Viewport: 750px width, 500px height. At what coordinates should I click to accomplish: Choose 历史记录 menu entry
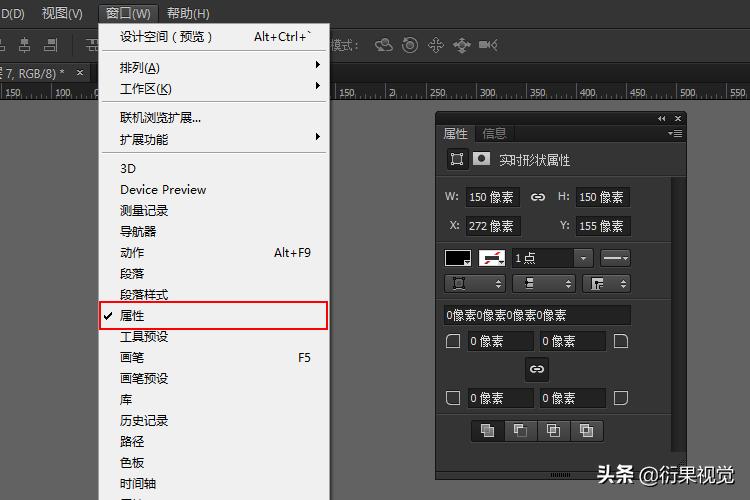(x=214, y=421)
